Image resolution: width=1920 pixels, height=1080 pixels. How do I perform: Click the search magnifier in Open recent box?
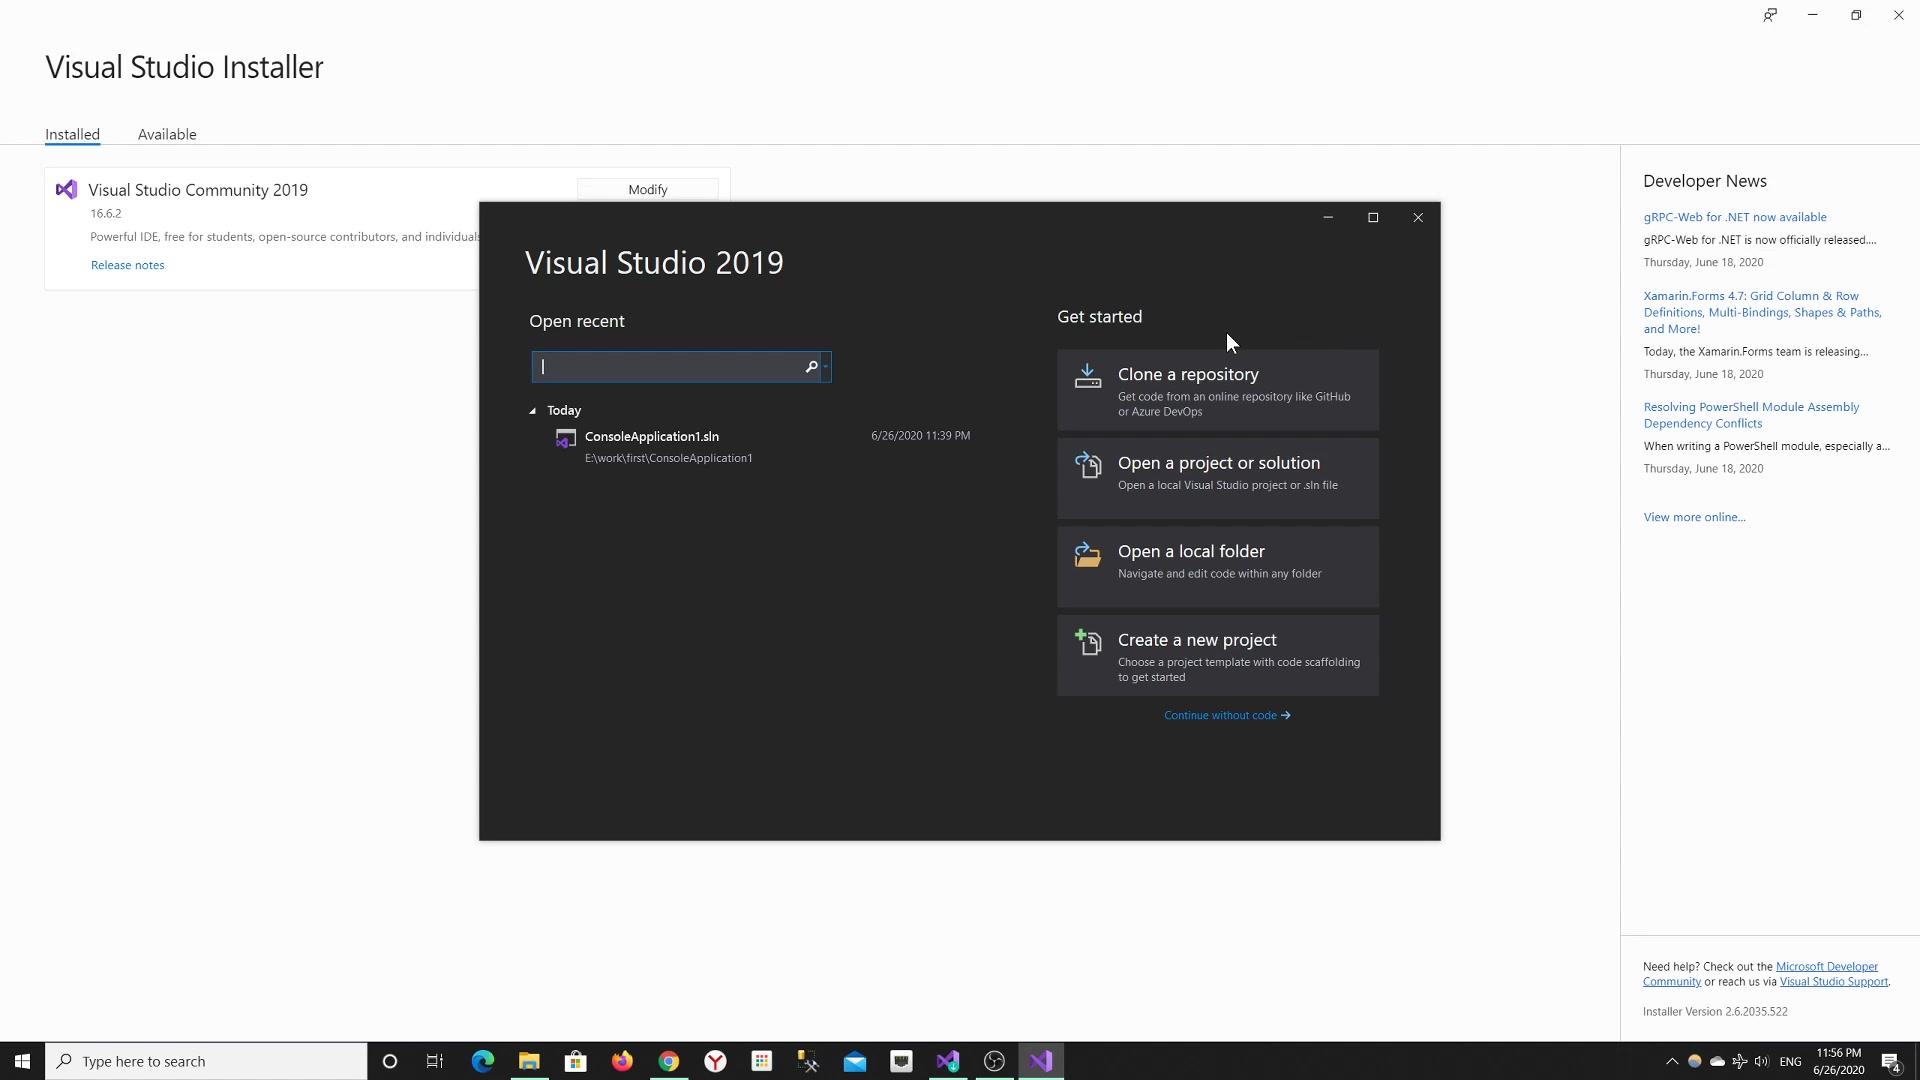(x=811, y=366)
